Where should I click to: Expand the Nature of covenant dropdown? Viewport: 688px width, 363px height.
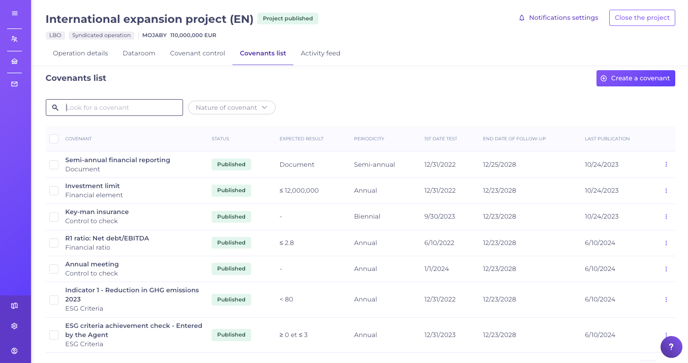pyautogui.click(x=232, y=108)
